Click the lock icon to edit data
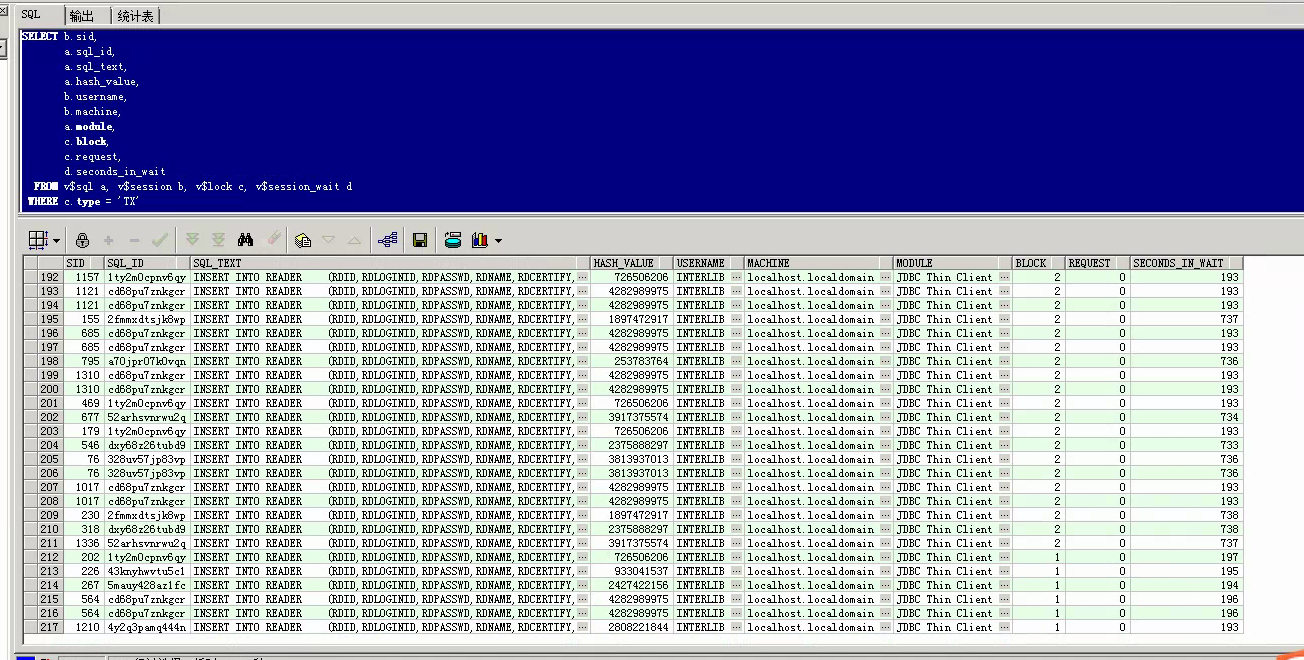1304x660 pixels. 83,240
